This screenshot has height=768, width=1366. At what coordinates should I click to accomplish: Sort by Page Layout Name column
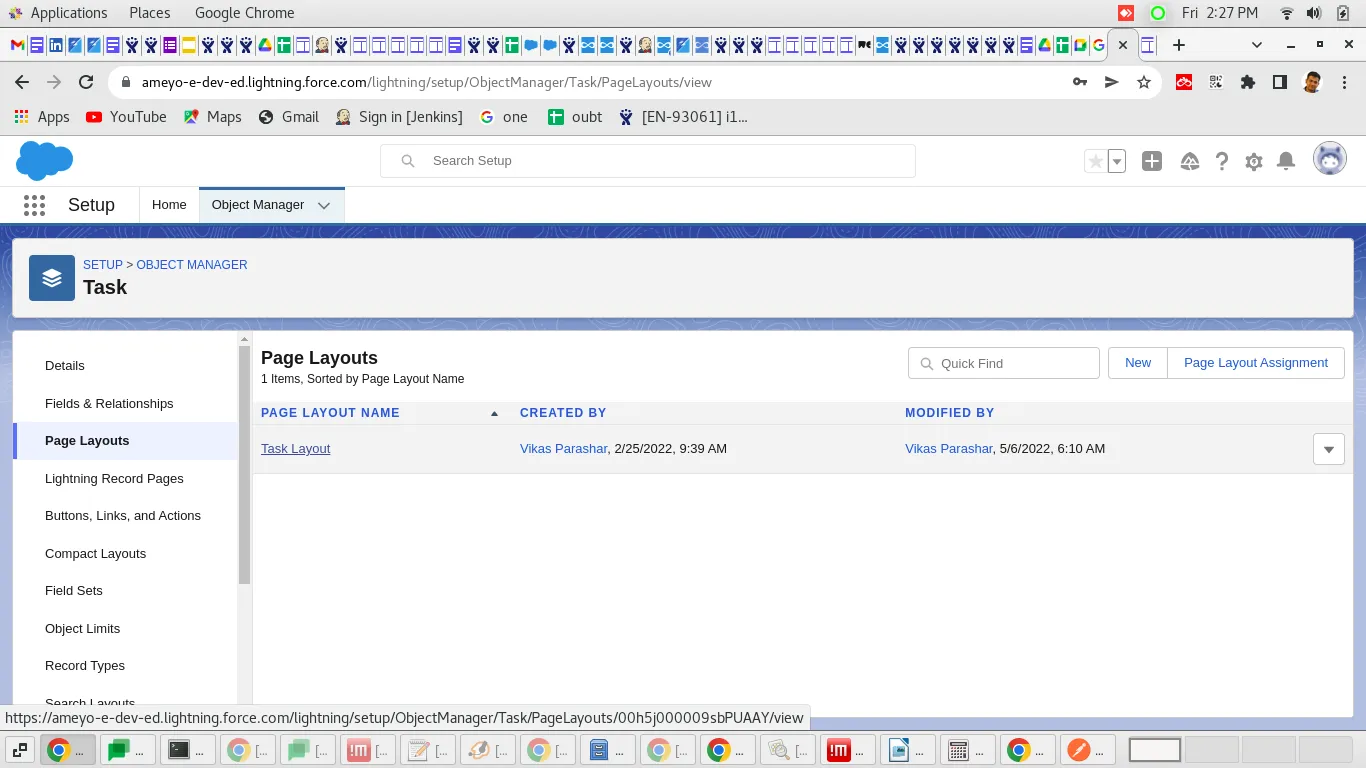coord(330,413)
